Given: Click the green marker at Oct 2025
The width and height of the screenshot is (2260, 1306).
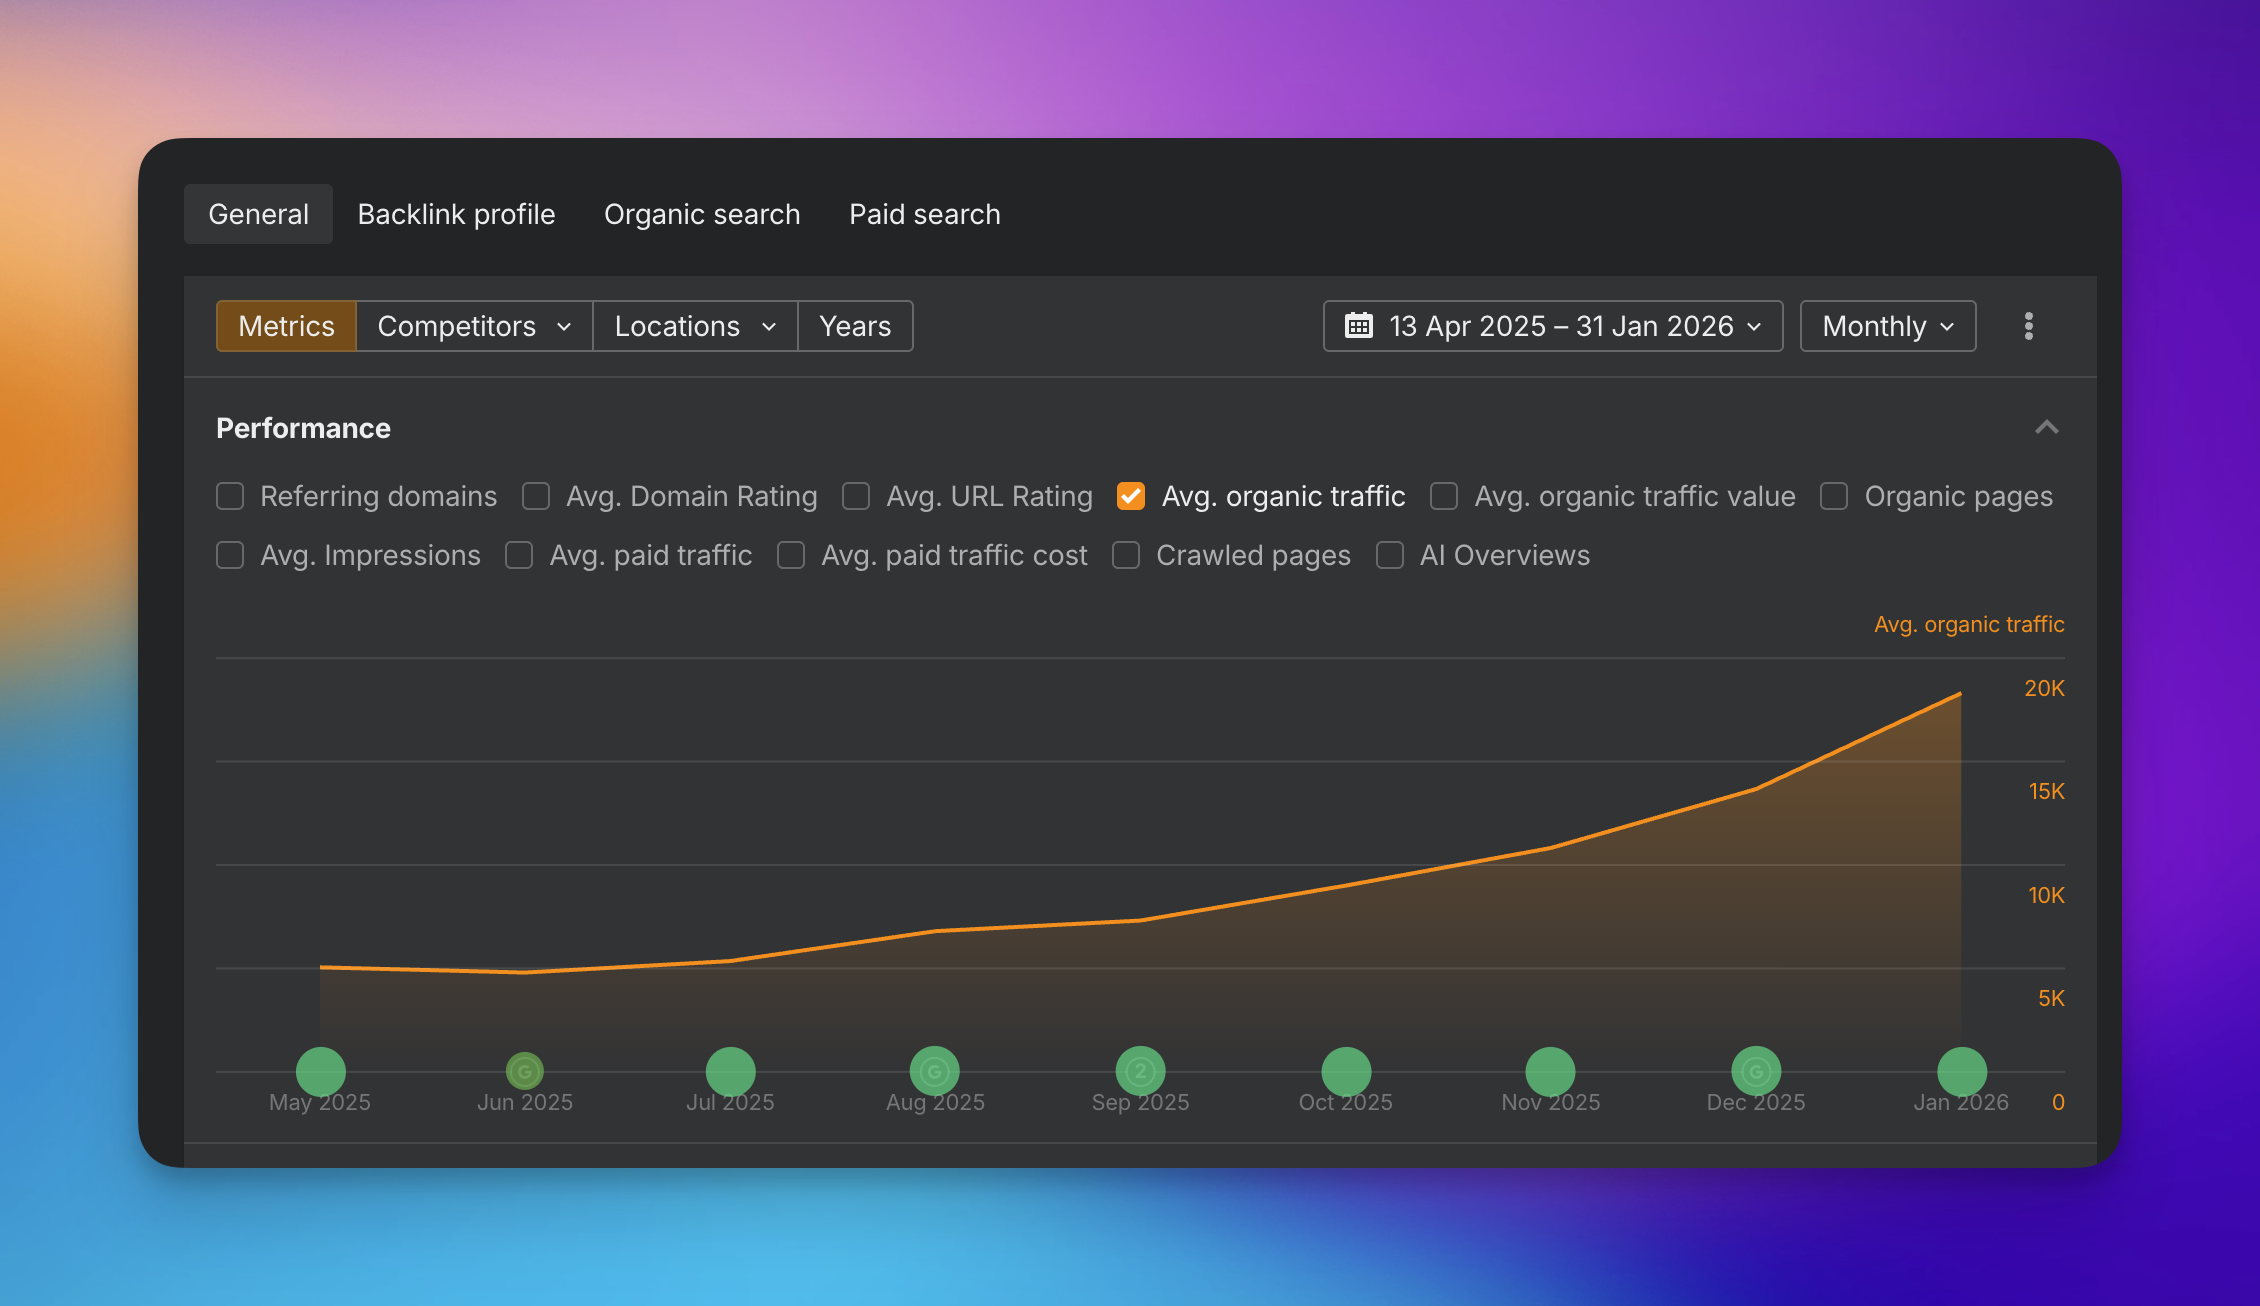Looking at the screenshot, I should tap(1346, 1072).
